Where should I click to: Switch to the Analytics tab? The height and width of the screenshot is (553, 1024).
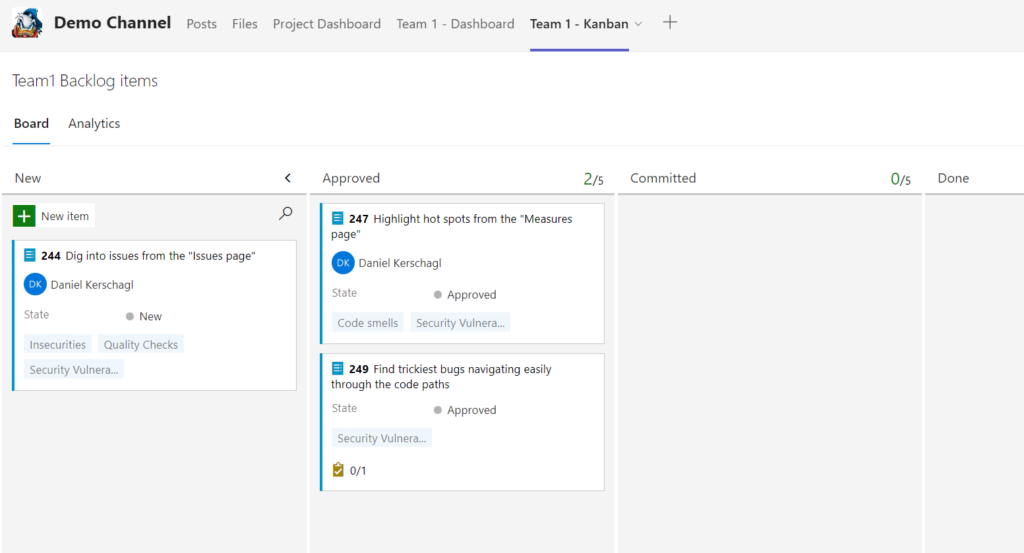[94, 123]
